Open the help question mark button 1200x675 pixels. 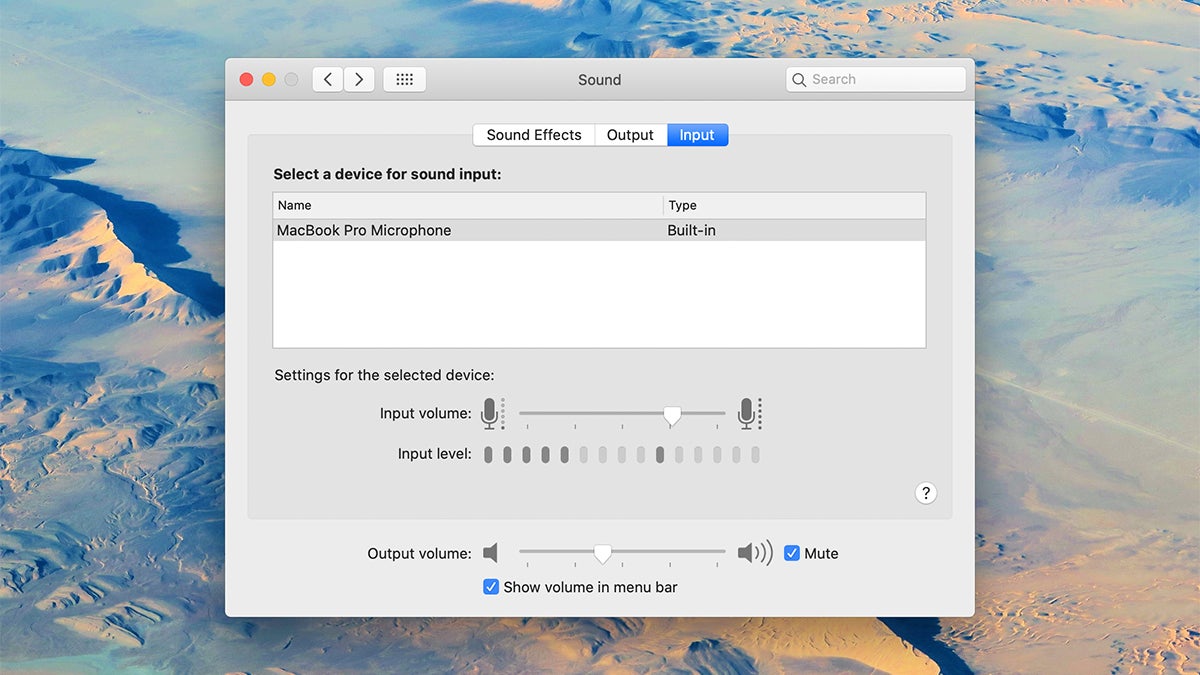[x=925, y=493]
